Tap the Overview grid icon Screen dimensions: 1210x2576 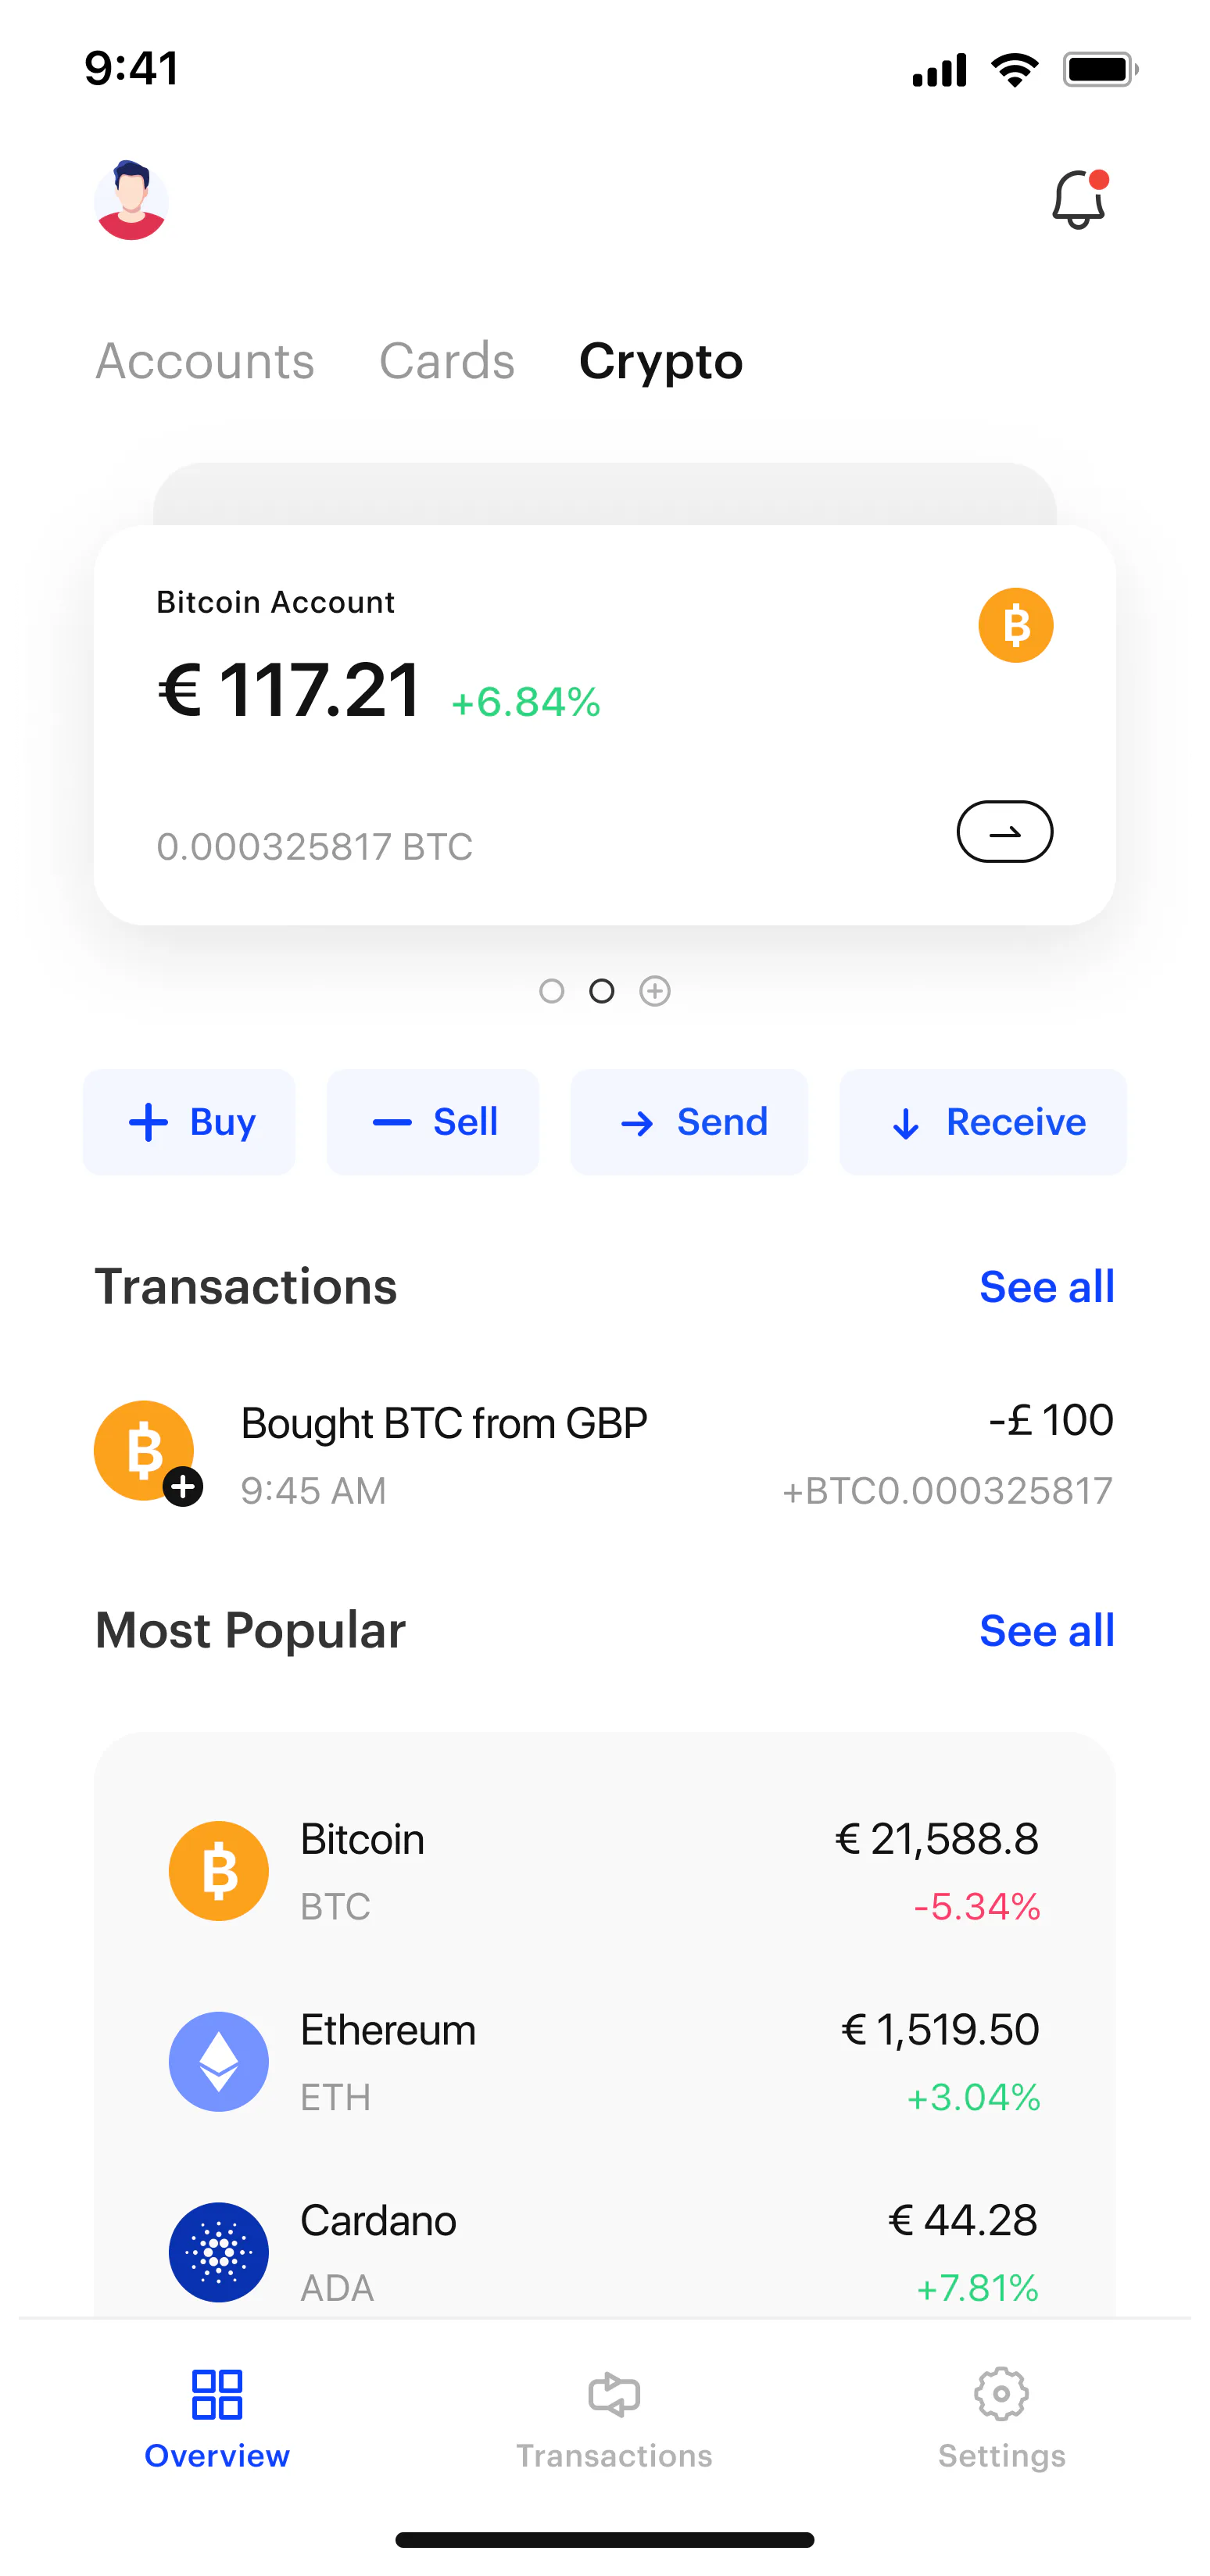(217, 2394)
